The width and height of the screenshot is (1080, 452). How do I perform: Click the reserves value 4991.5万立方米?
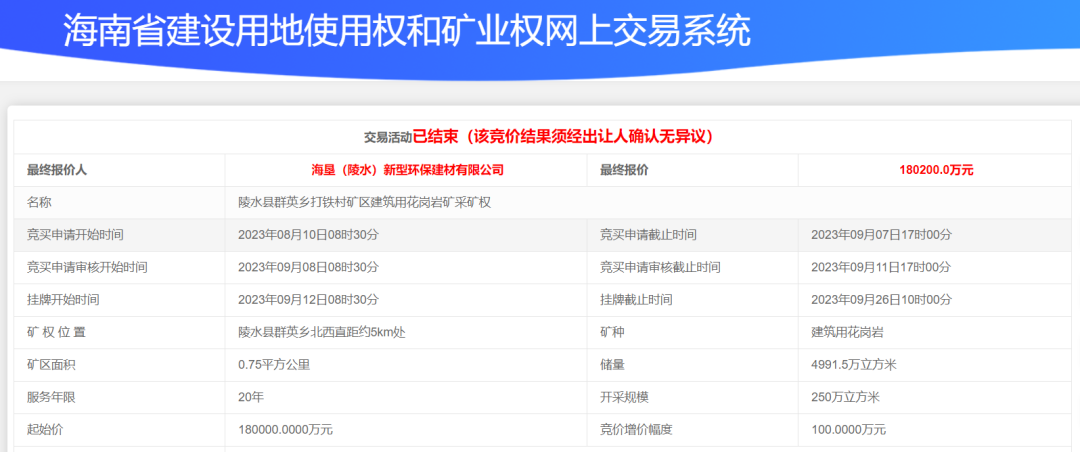tap(854, 364)
